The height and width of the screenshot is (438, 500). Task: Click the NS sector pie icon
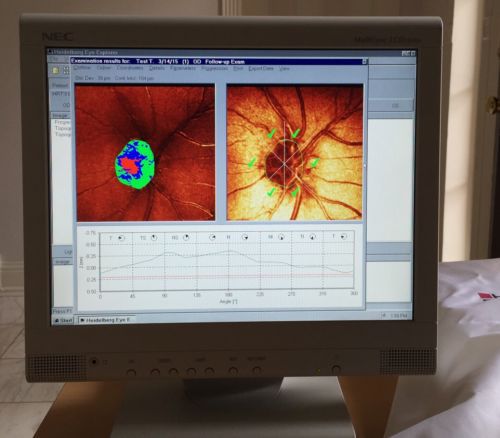(186, 237)
